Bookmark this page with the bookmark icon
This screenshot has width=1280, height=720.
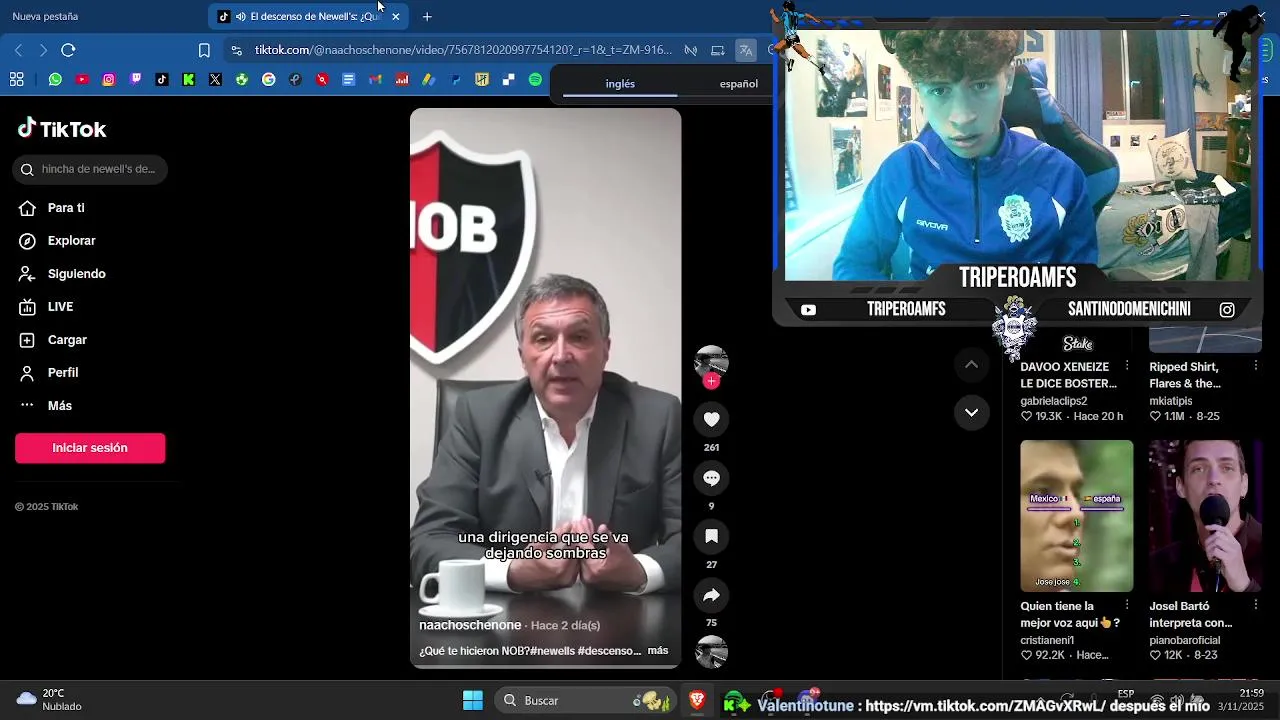point(204,50)
